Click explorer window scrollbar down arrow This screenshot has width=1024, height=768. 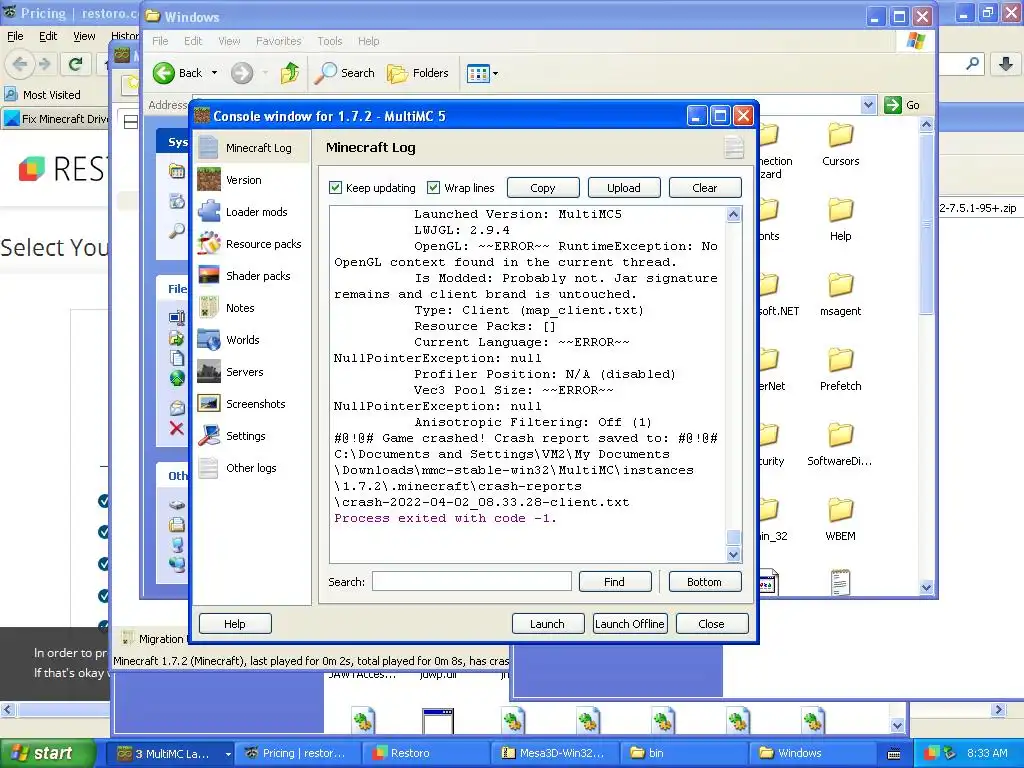pyautogui.click(x=926, y=587)
